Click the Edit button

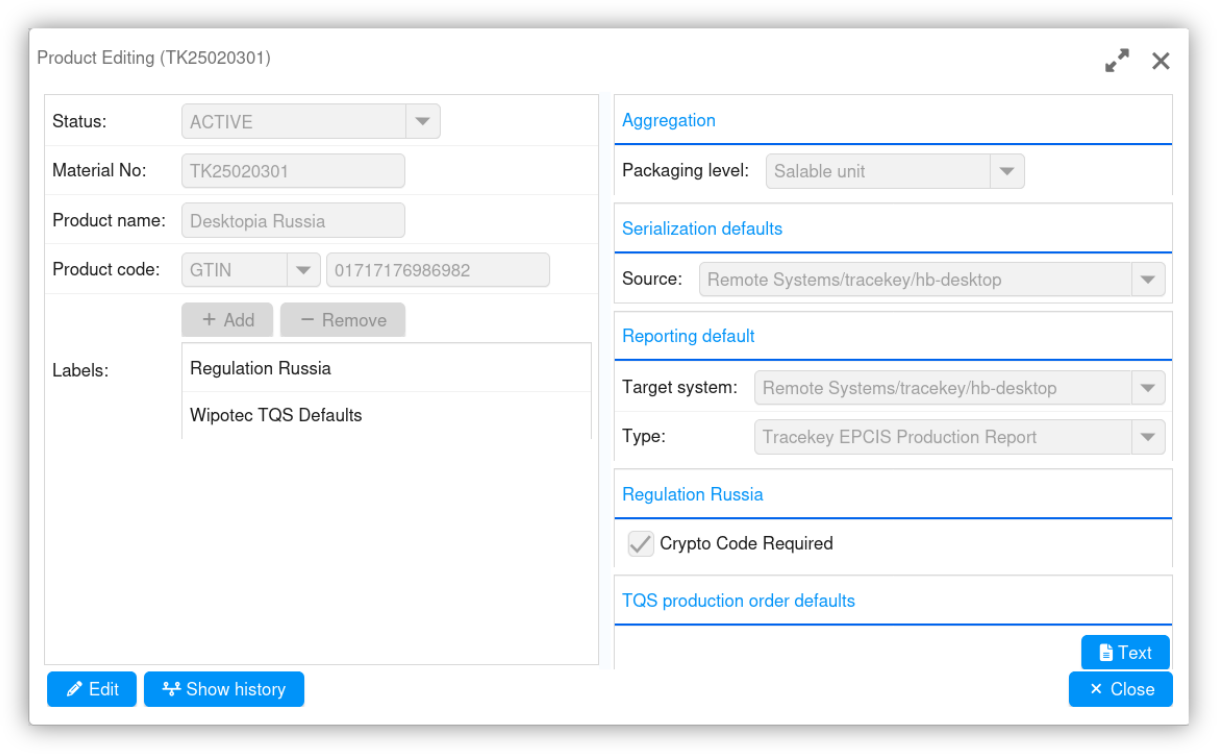tap(92, 689)
